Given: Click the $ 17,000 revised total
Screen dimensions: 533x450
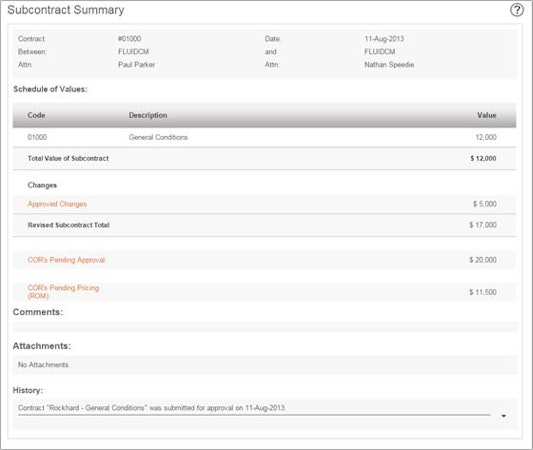Looking at the screenshot, I should point(483,225).
